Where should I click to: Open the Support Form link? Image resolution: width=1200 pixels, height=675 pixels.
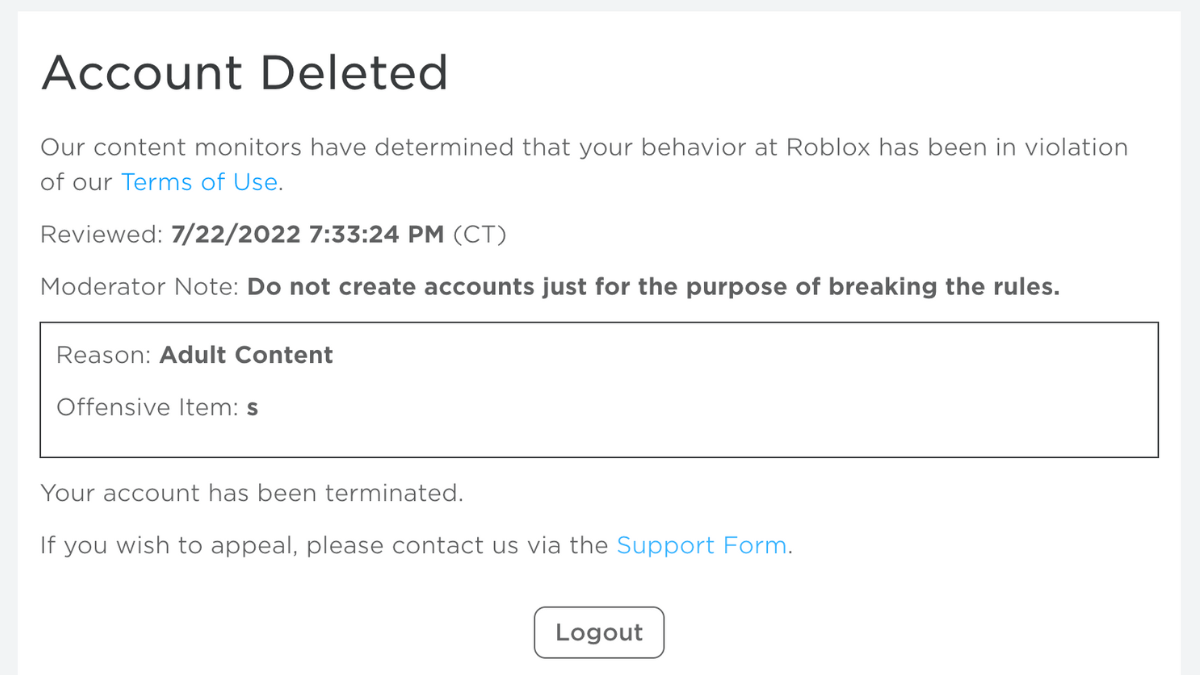tap(701, 545)
